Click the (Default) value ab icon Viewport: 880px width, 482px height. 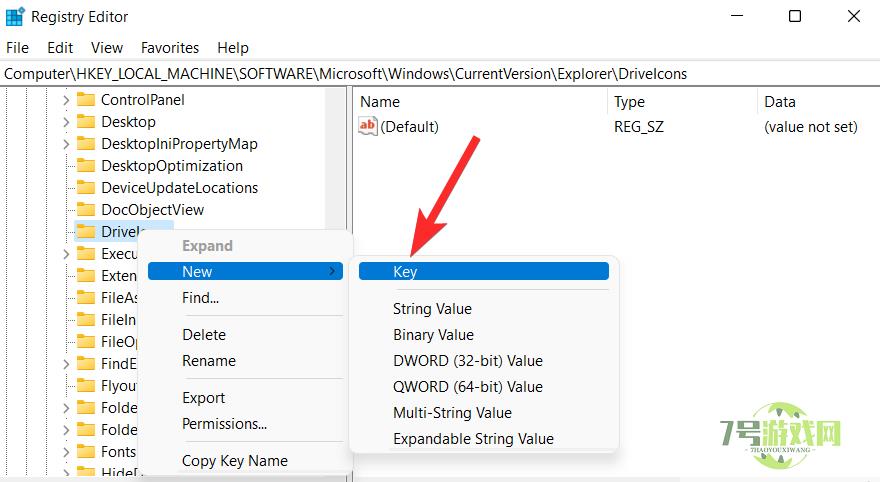tap(368, 126)
